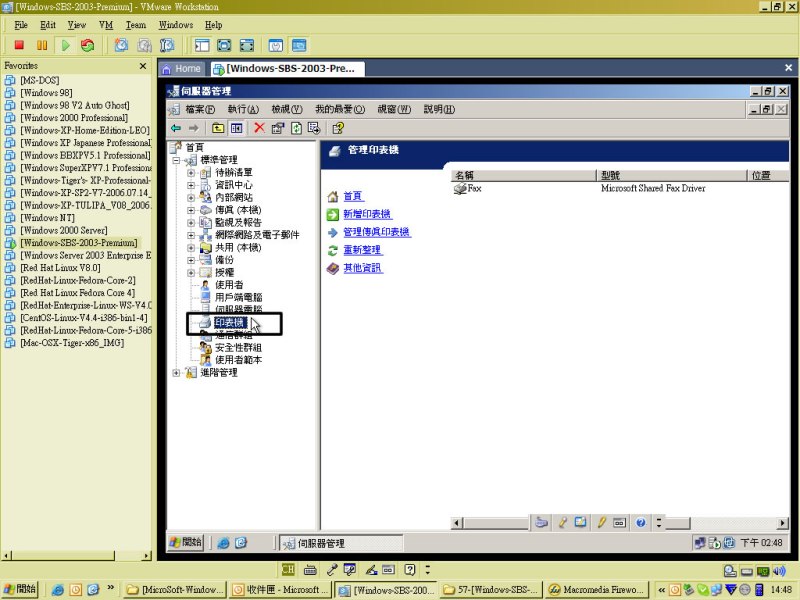Screen dimensions: 800x600
Task: Expand the 待辦清單 tree node
Action: coord(191,172)
